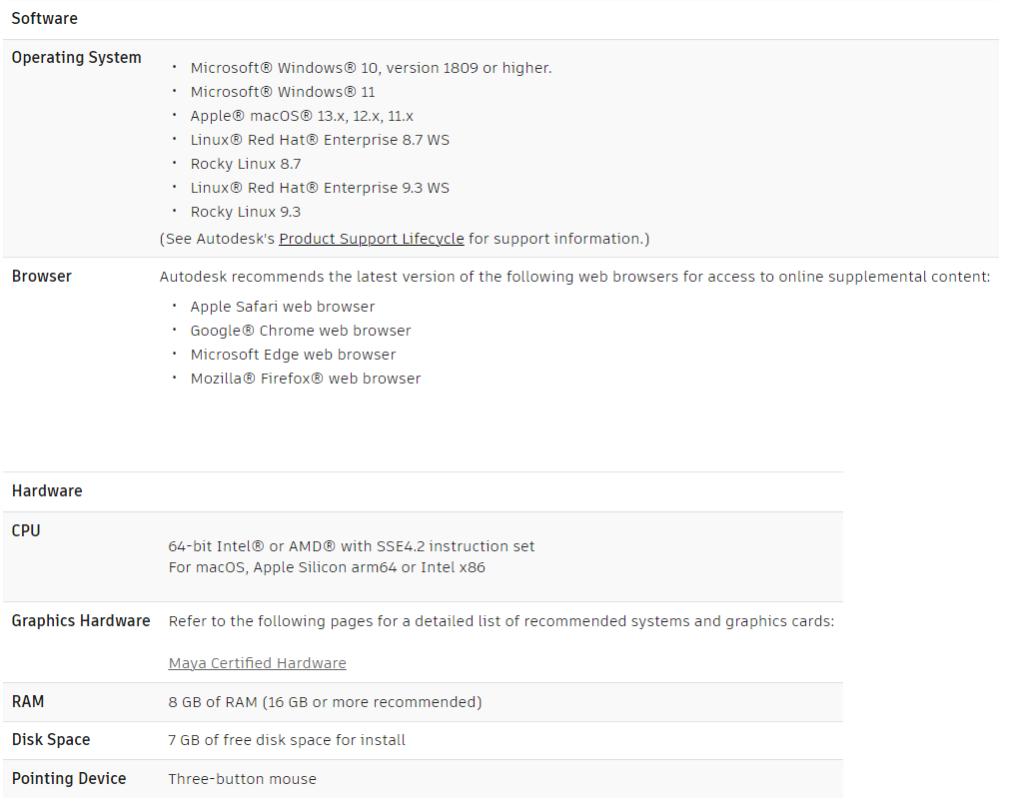
Task: Open the Maya Certified Hardware link
Action: pos(257,663)
